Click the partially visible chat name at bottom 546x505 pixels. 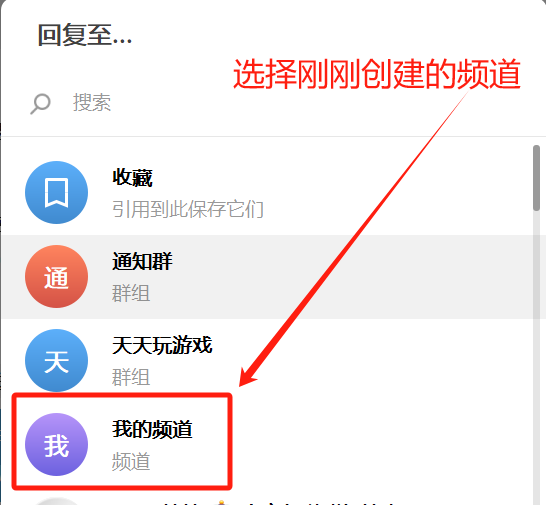click(x=279, y=503)
